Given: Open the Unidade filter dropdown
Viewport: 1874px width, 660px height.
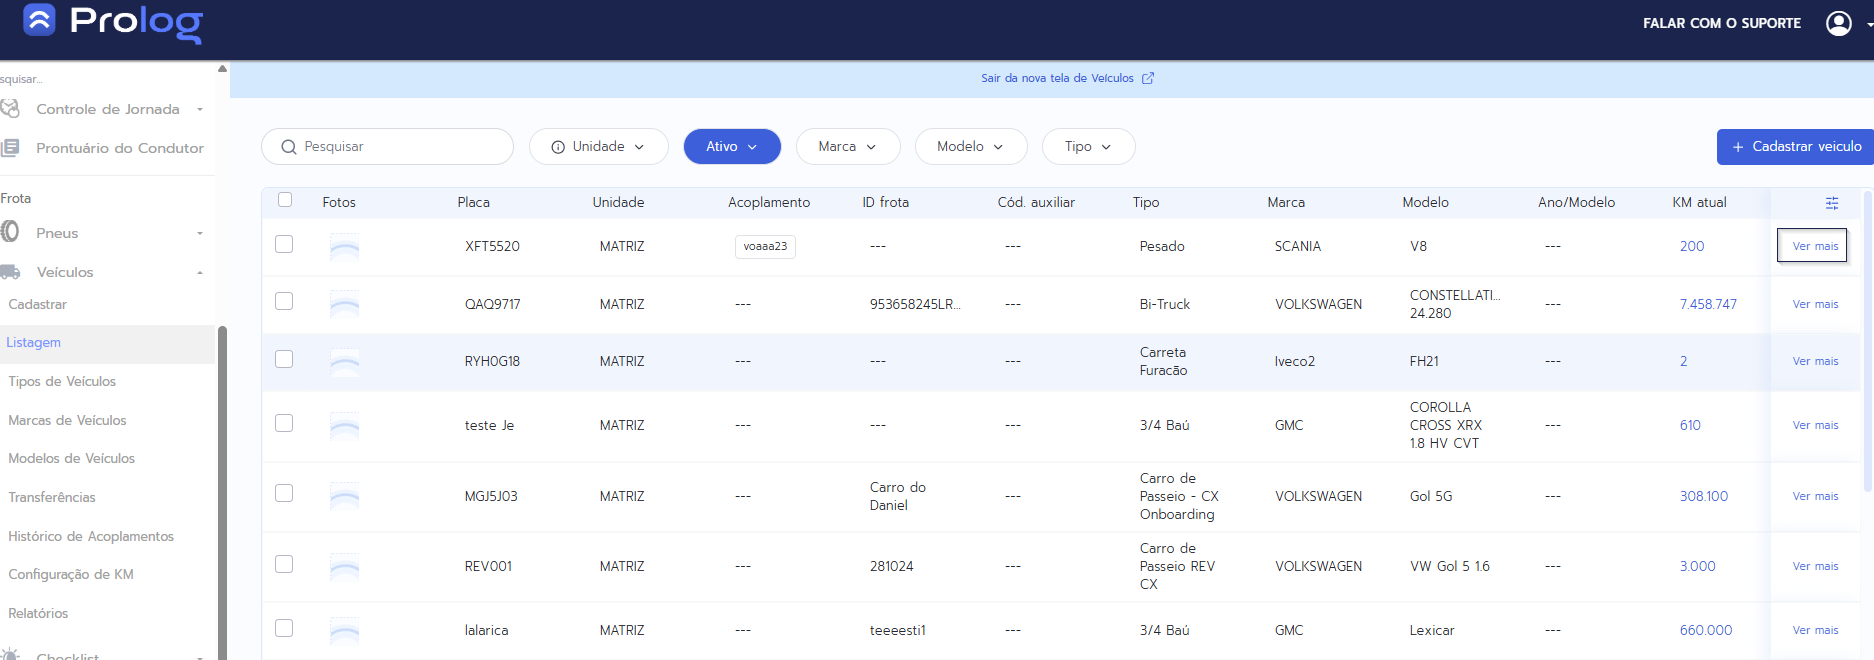Looking at the screenshot, I should click(x=598, y=147).
